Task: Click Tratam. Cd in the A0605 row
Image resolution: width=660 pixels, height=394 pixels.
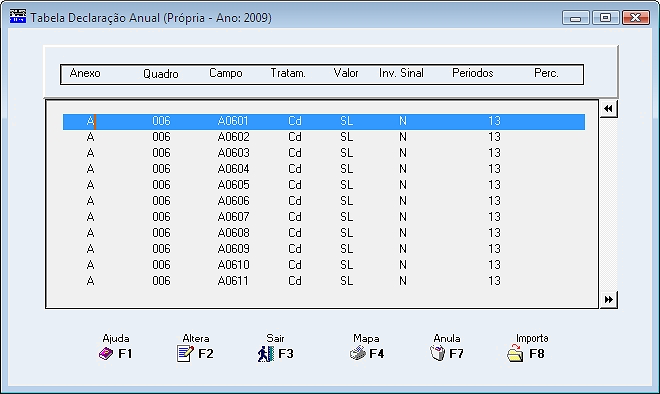Action: (x=295, y=185)
